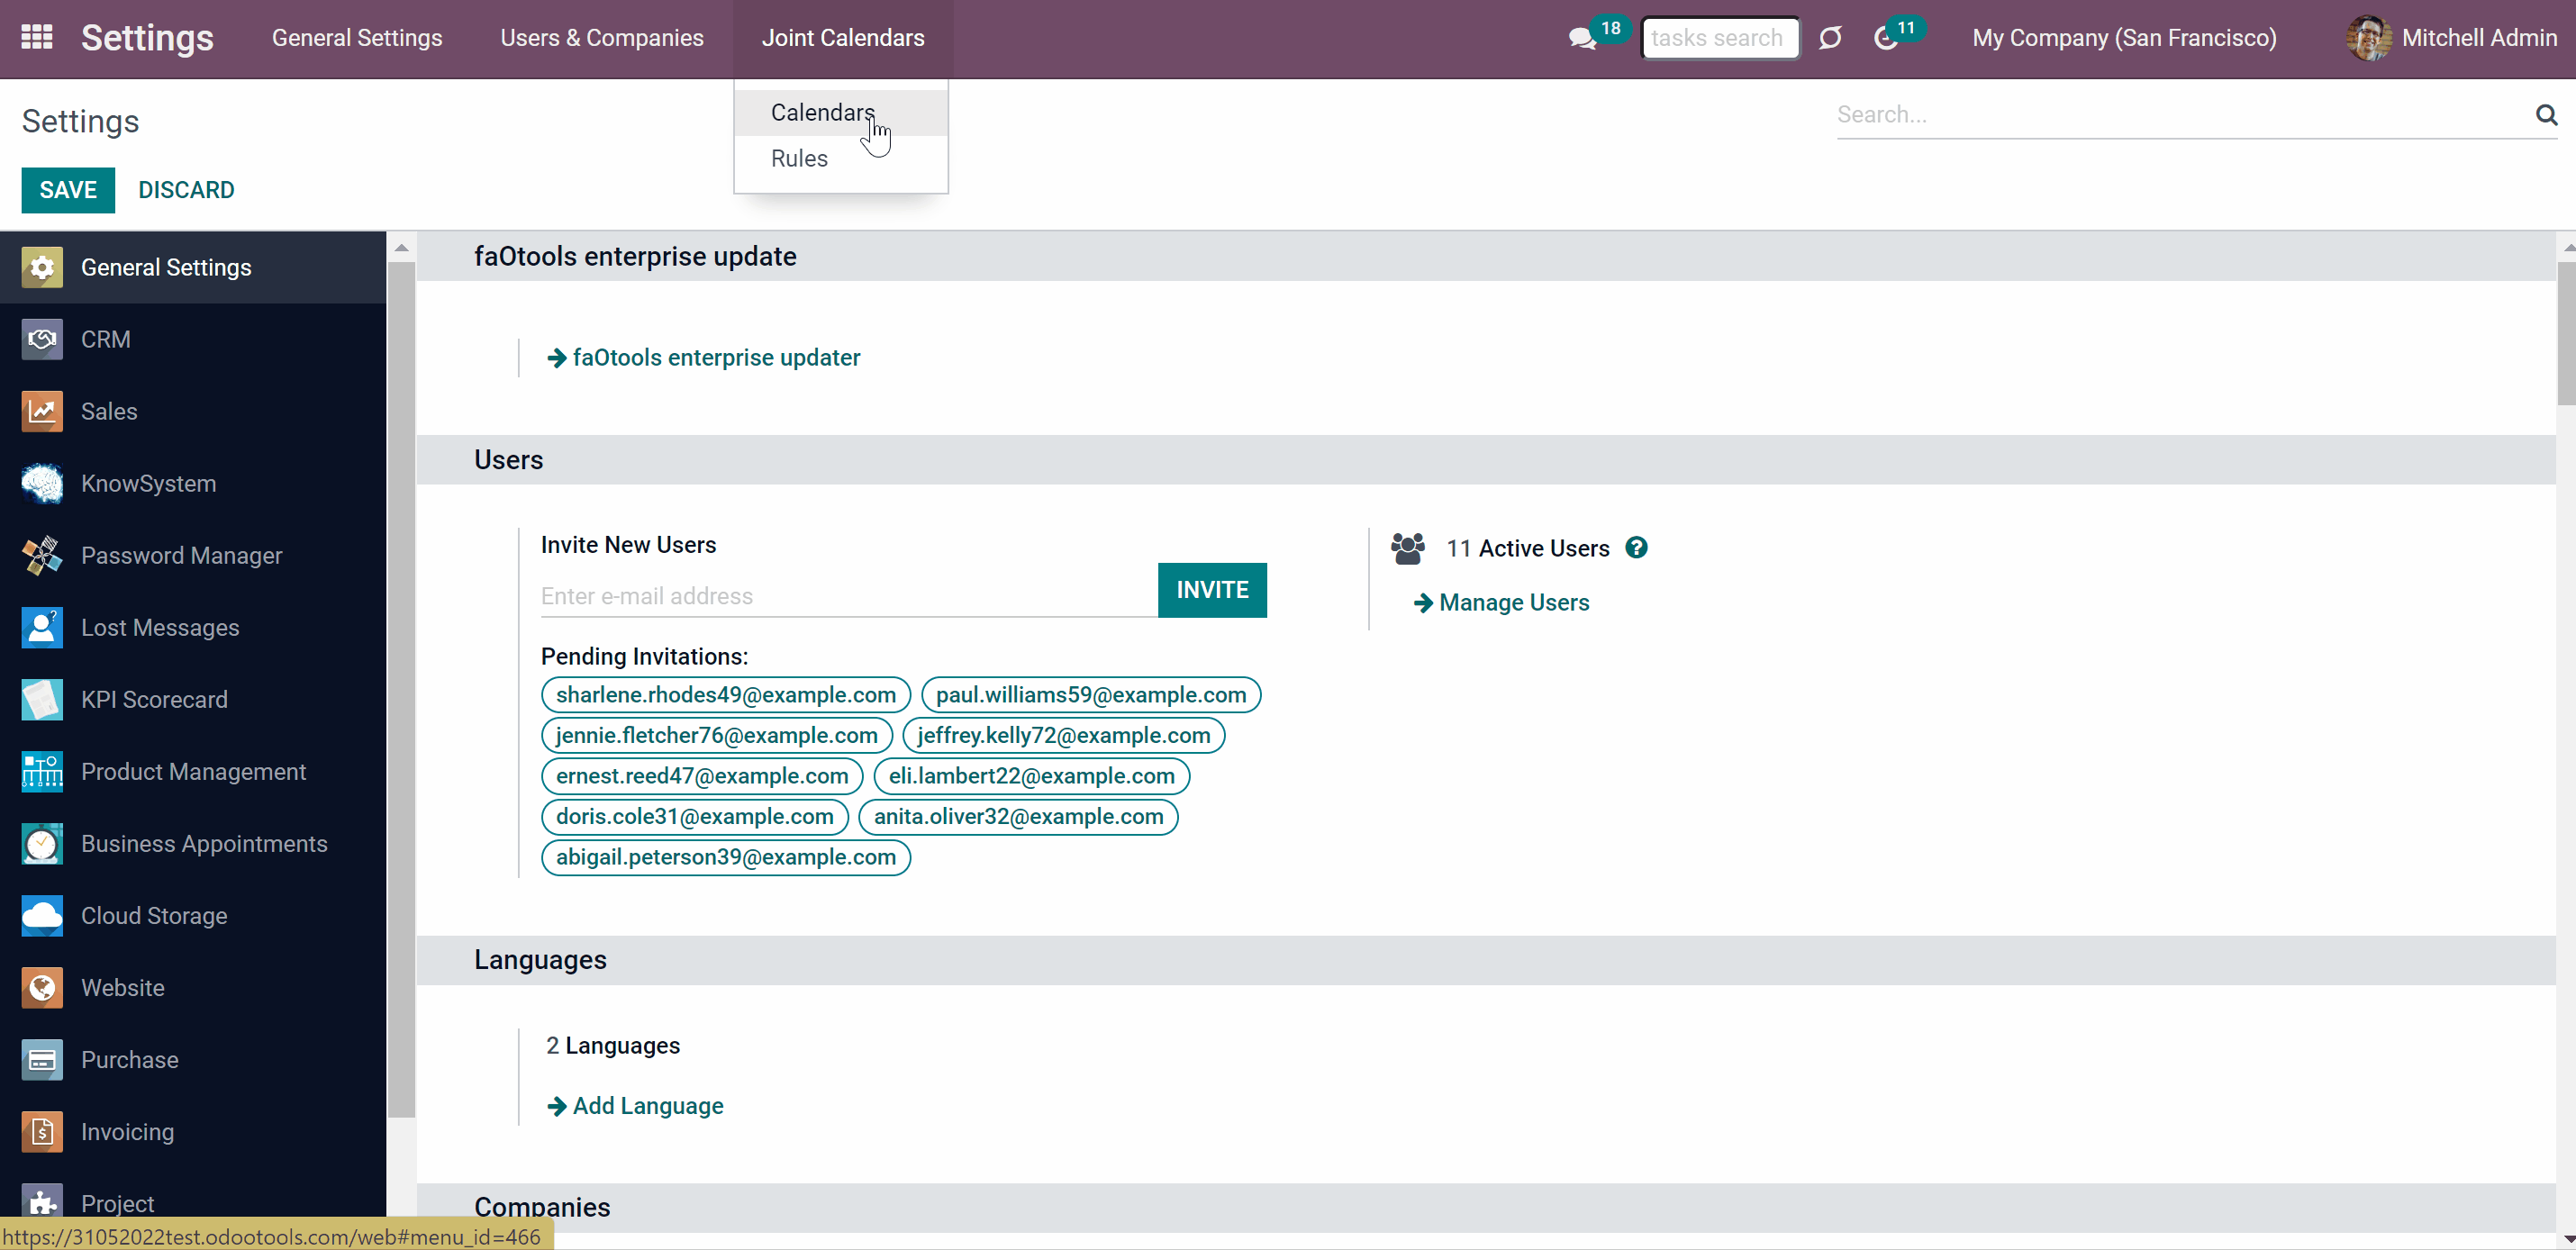Click the Active Users help question mark
2576x1250 pixels.
coord(1636,548)
